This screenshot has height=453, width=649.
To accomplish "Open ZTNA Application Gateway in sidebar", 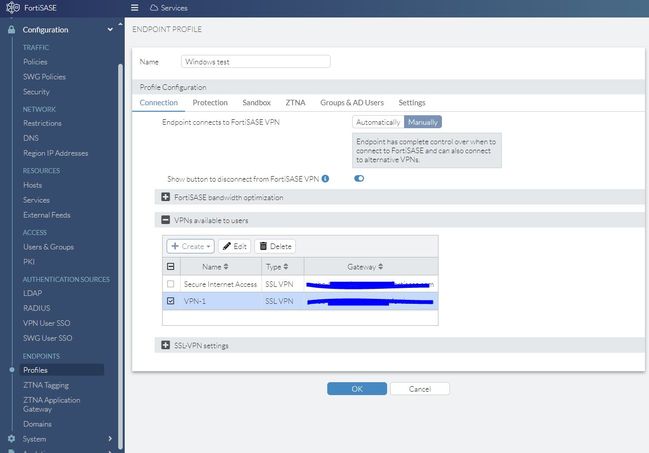I will click(x=52, y=405).
